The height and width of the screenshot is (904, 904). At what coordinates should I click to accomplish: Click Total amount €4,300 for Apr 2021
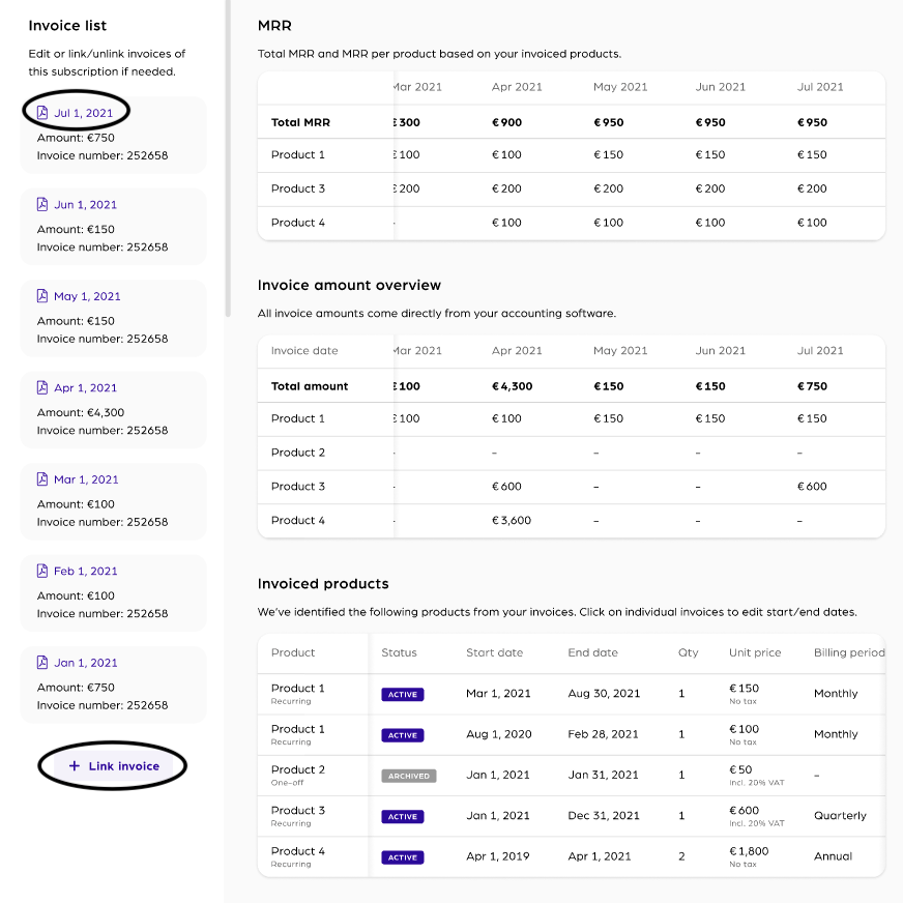512,386
